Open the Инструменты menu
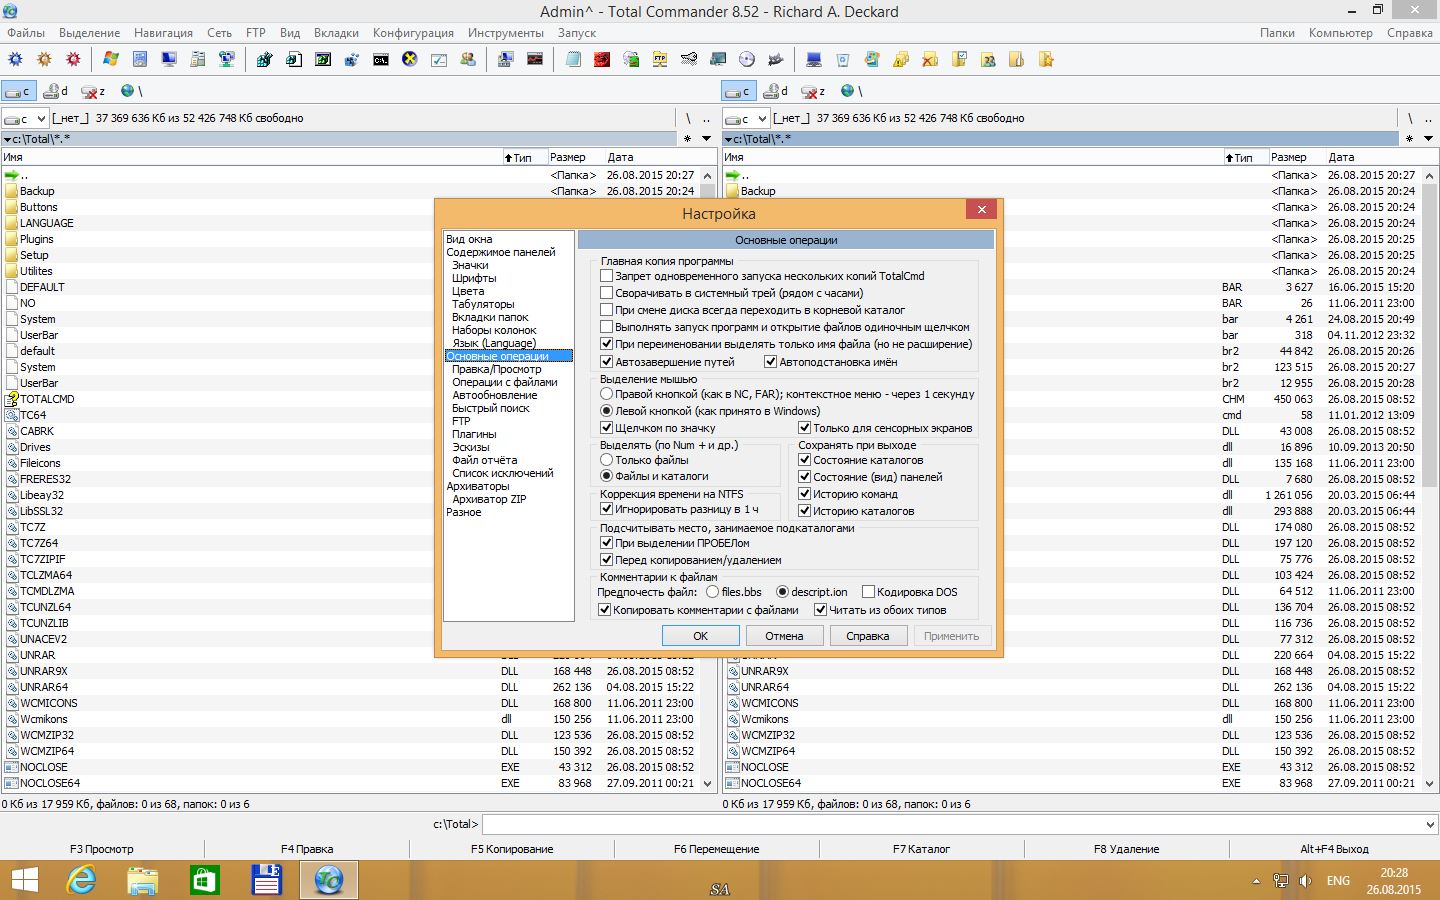 tap(506, 33)
